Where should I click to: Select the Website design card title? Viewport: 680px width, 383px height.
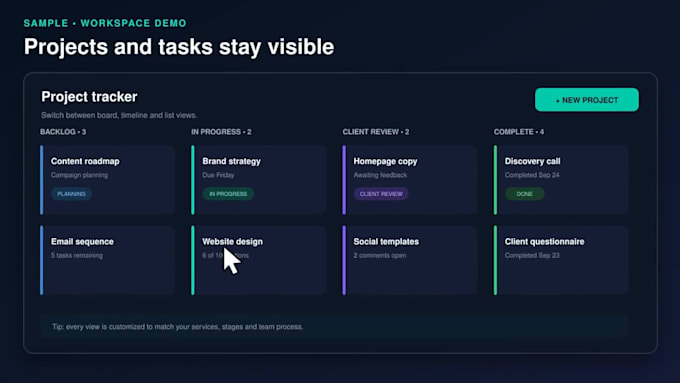point(232,242)
